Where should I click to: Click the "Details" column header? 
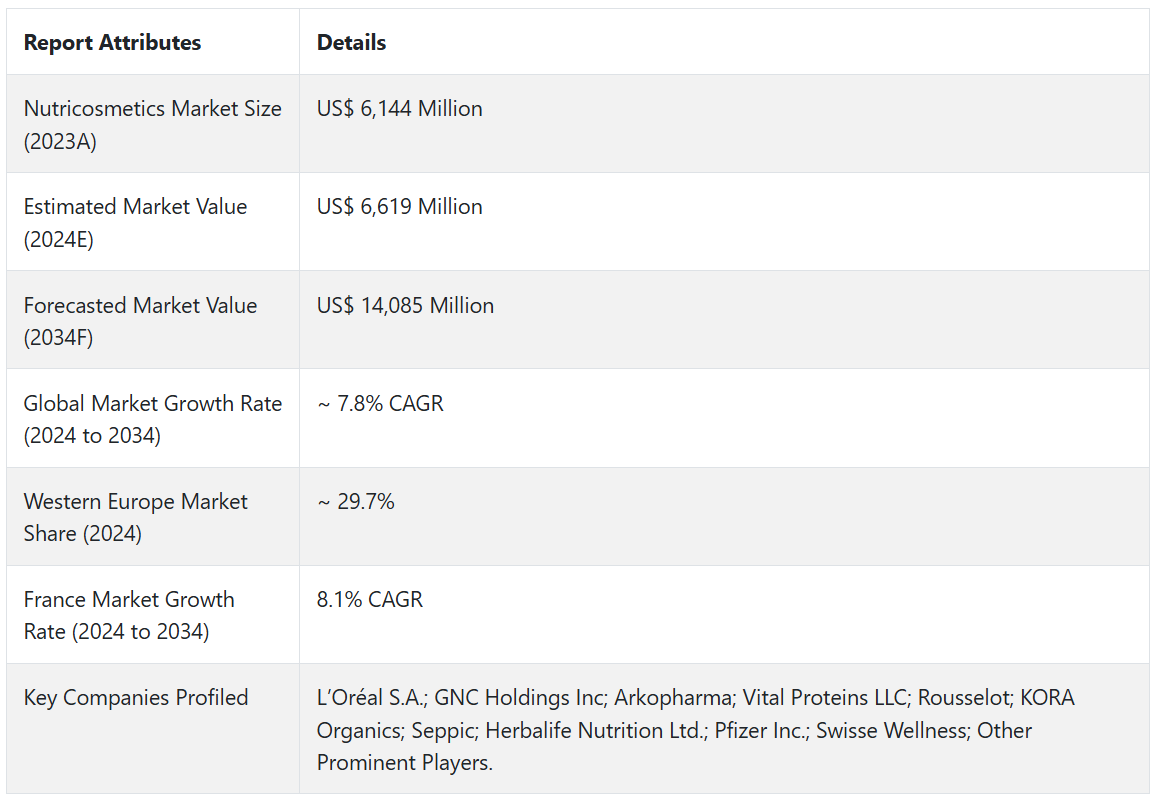coord(351,43)
